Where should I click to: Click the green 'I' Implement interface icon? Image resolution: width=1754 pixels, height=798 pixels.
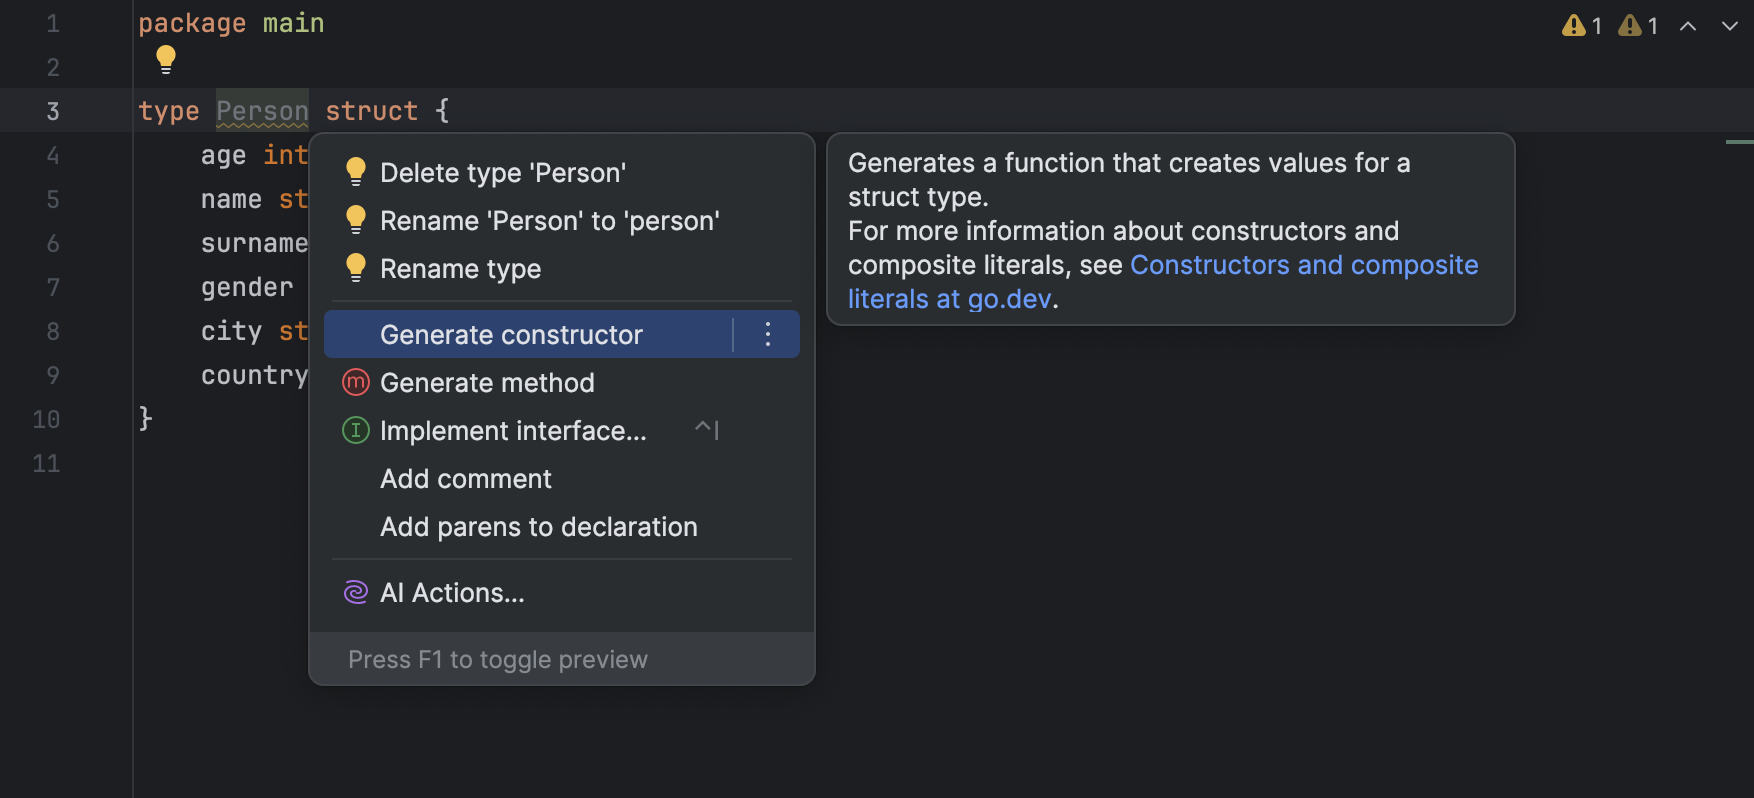coord(355,430)
